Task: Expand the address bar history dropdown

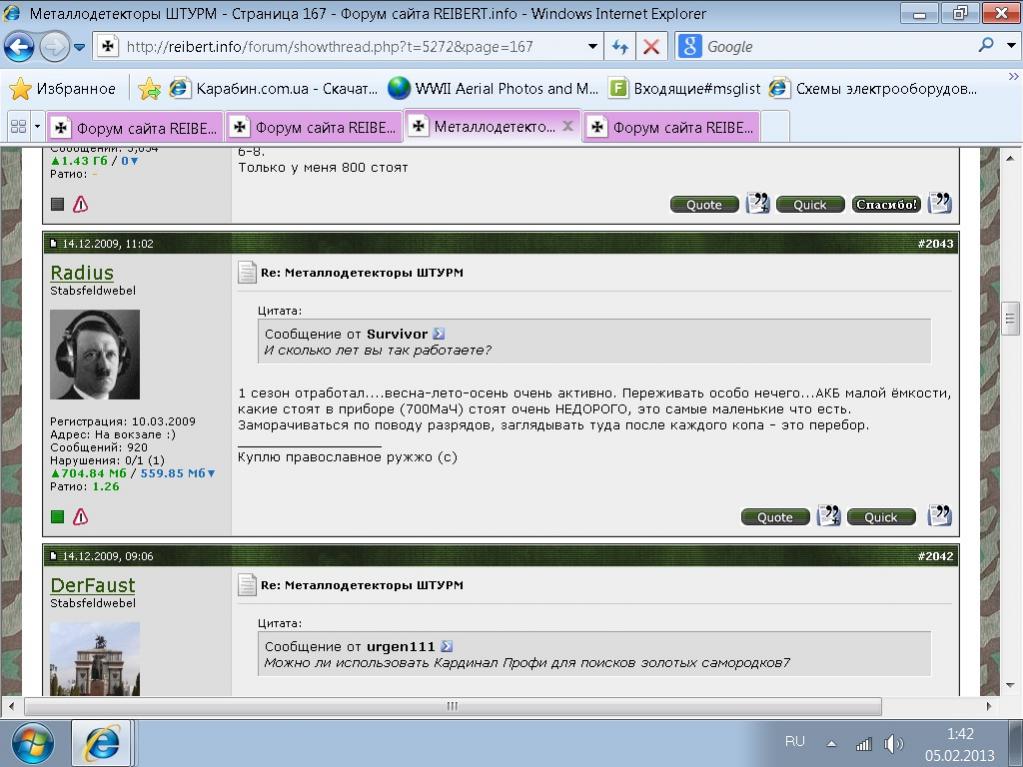Action: pyautogui.click(x=592, y=46)
